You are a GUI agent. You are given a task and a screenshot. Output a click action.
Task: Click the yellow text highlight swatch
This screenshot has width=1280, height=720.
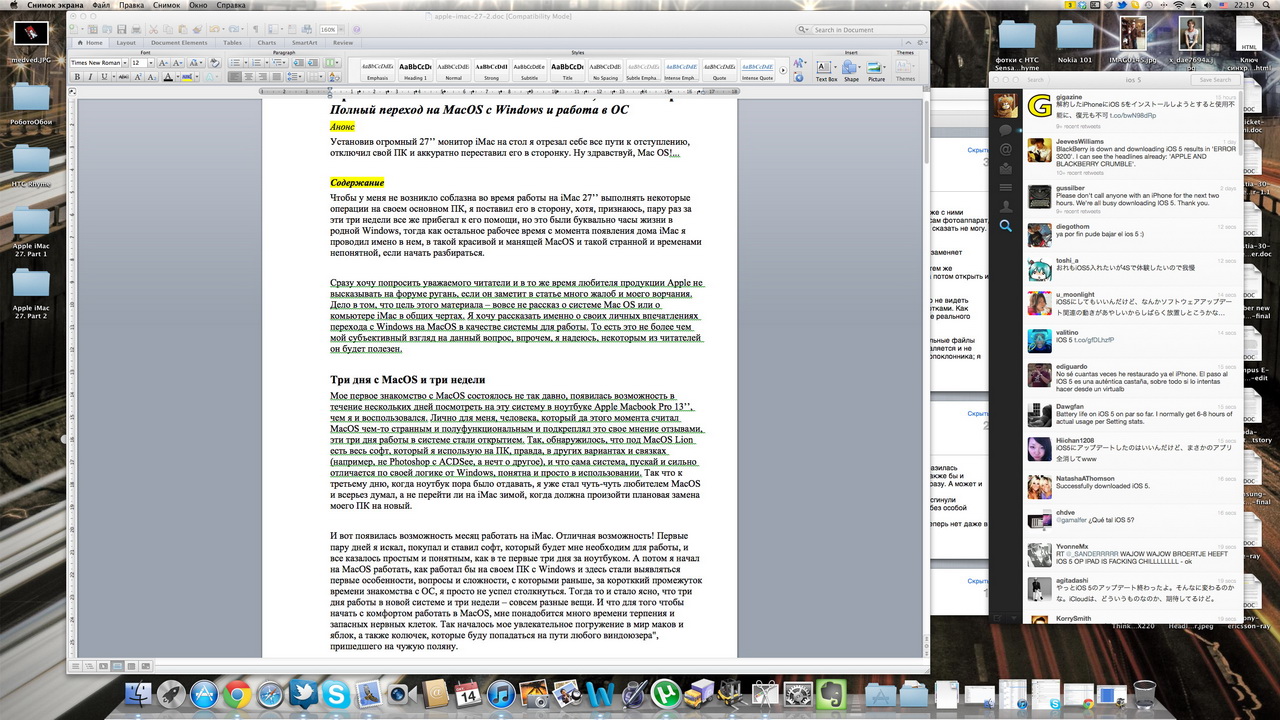pos(187,77)
